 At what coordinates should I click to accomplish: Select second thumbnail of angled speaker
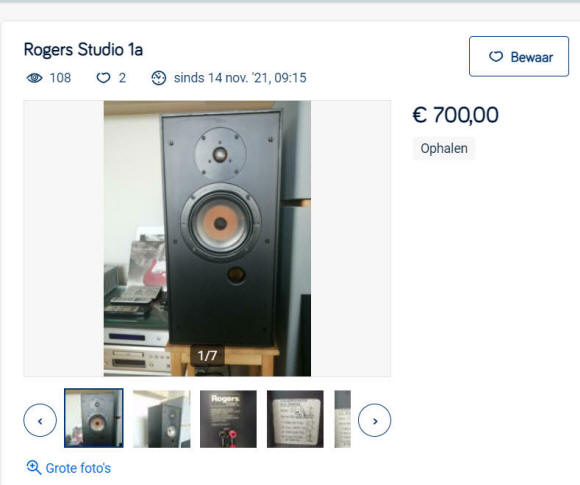162,419
